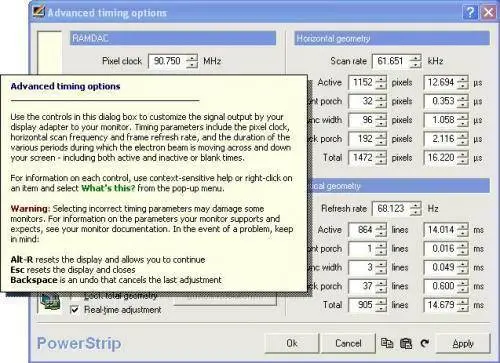Click spinner beside the 0.049 ms value
Screen dimensions: 500x363
[463, 267]
